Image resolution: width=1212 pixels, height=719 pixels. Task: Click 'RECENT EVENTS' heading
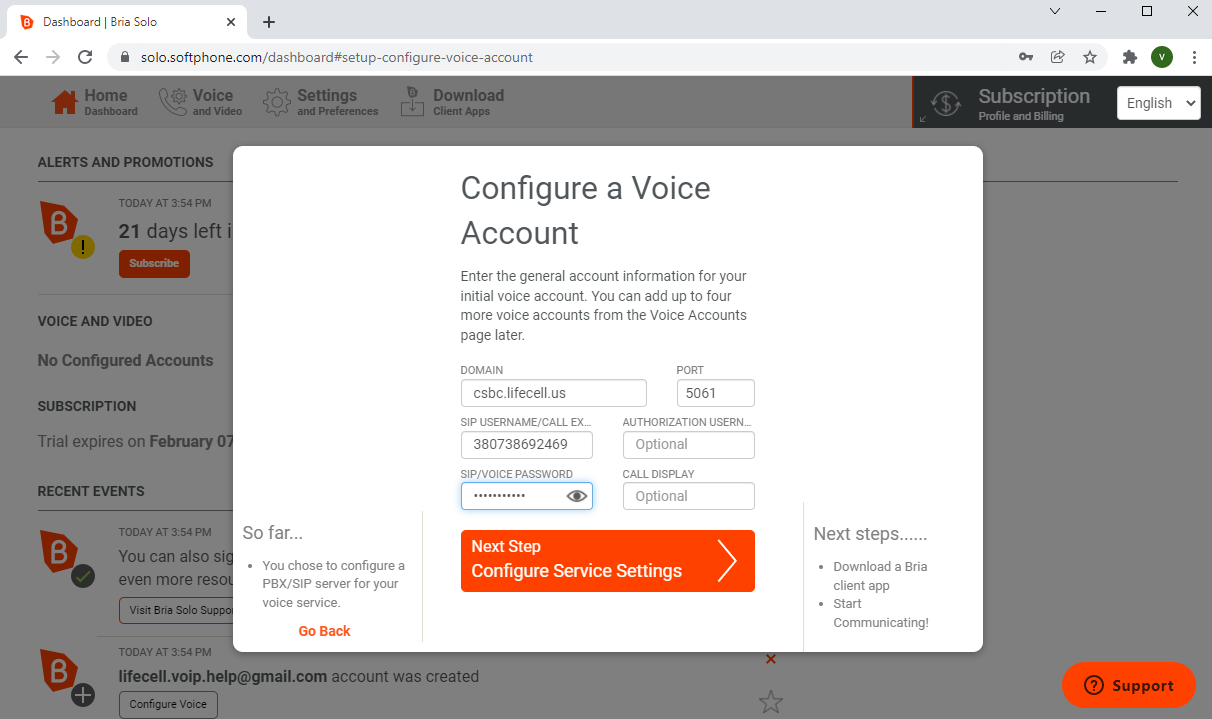91,491
